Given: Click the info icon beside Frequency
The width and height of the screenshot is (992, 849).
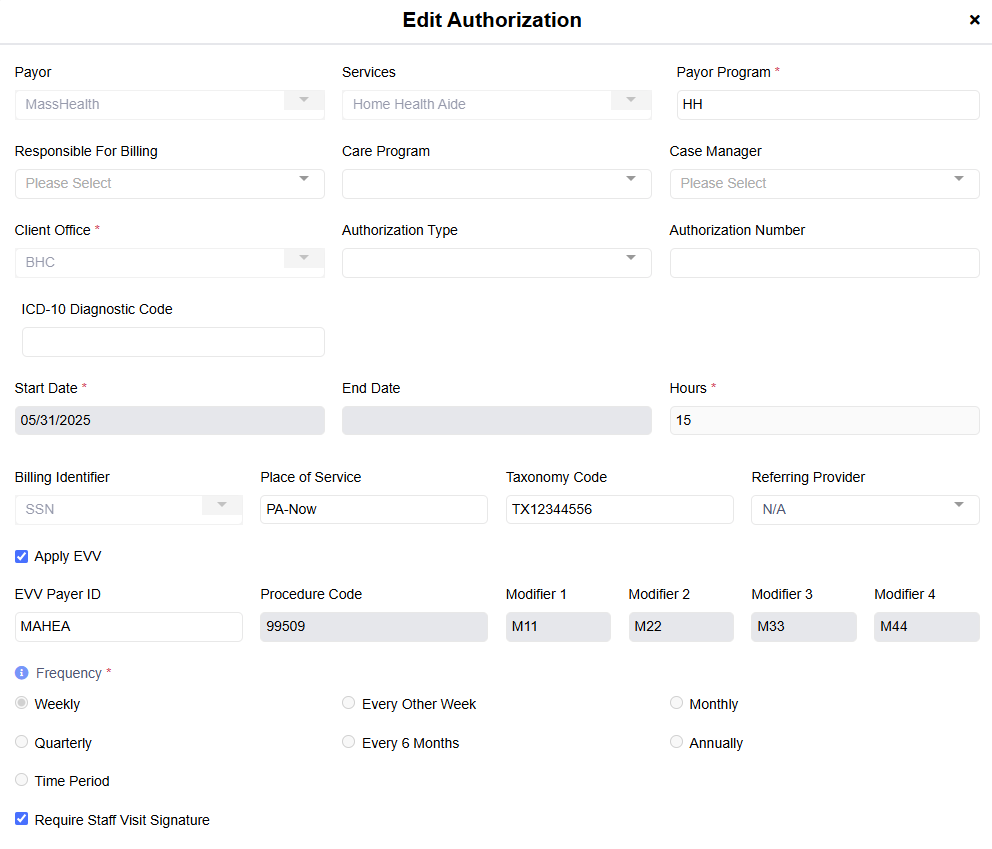Looking at the screenshot, I should [x=20, y=673].
